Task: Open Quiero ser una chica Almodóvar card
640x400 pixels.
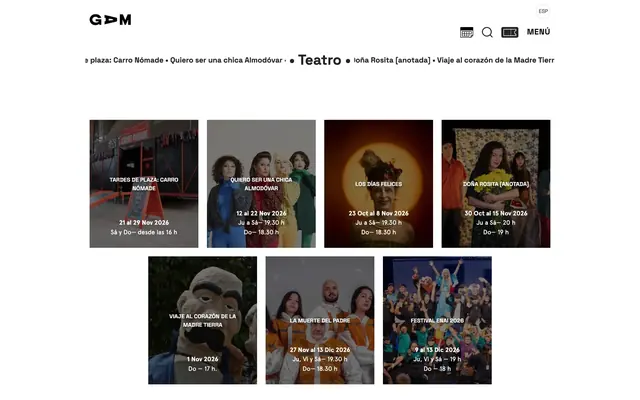Action: [261, 184]
